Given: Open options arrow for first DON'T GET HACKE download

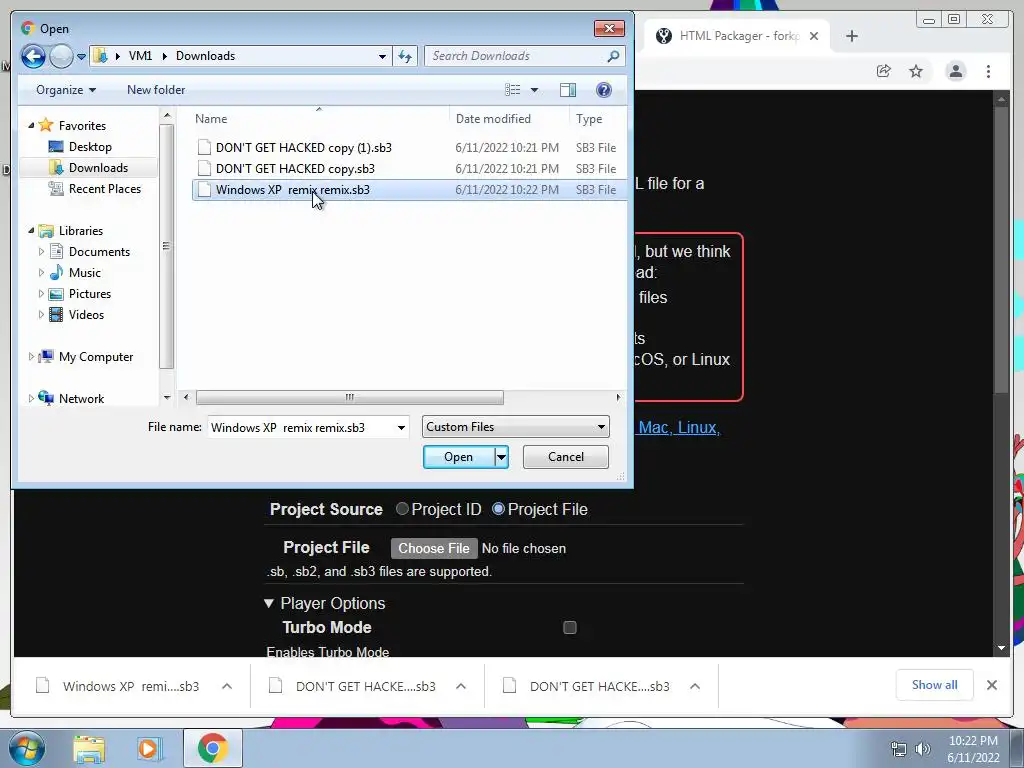Looking at the screenshot, I should click(x=461, y=686).
